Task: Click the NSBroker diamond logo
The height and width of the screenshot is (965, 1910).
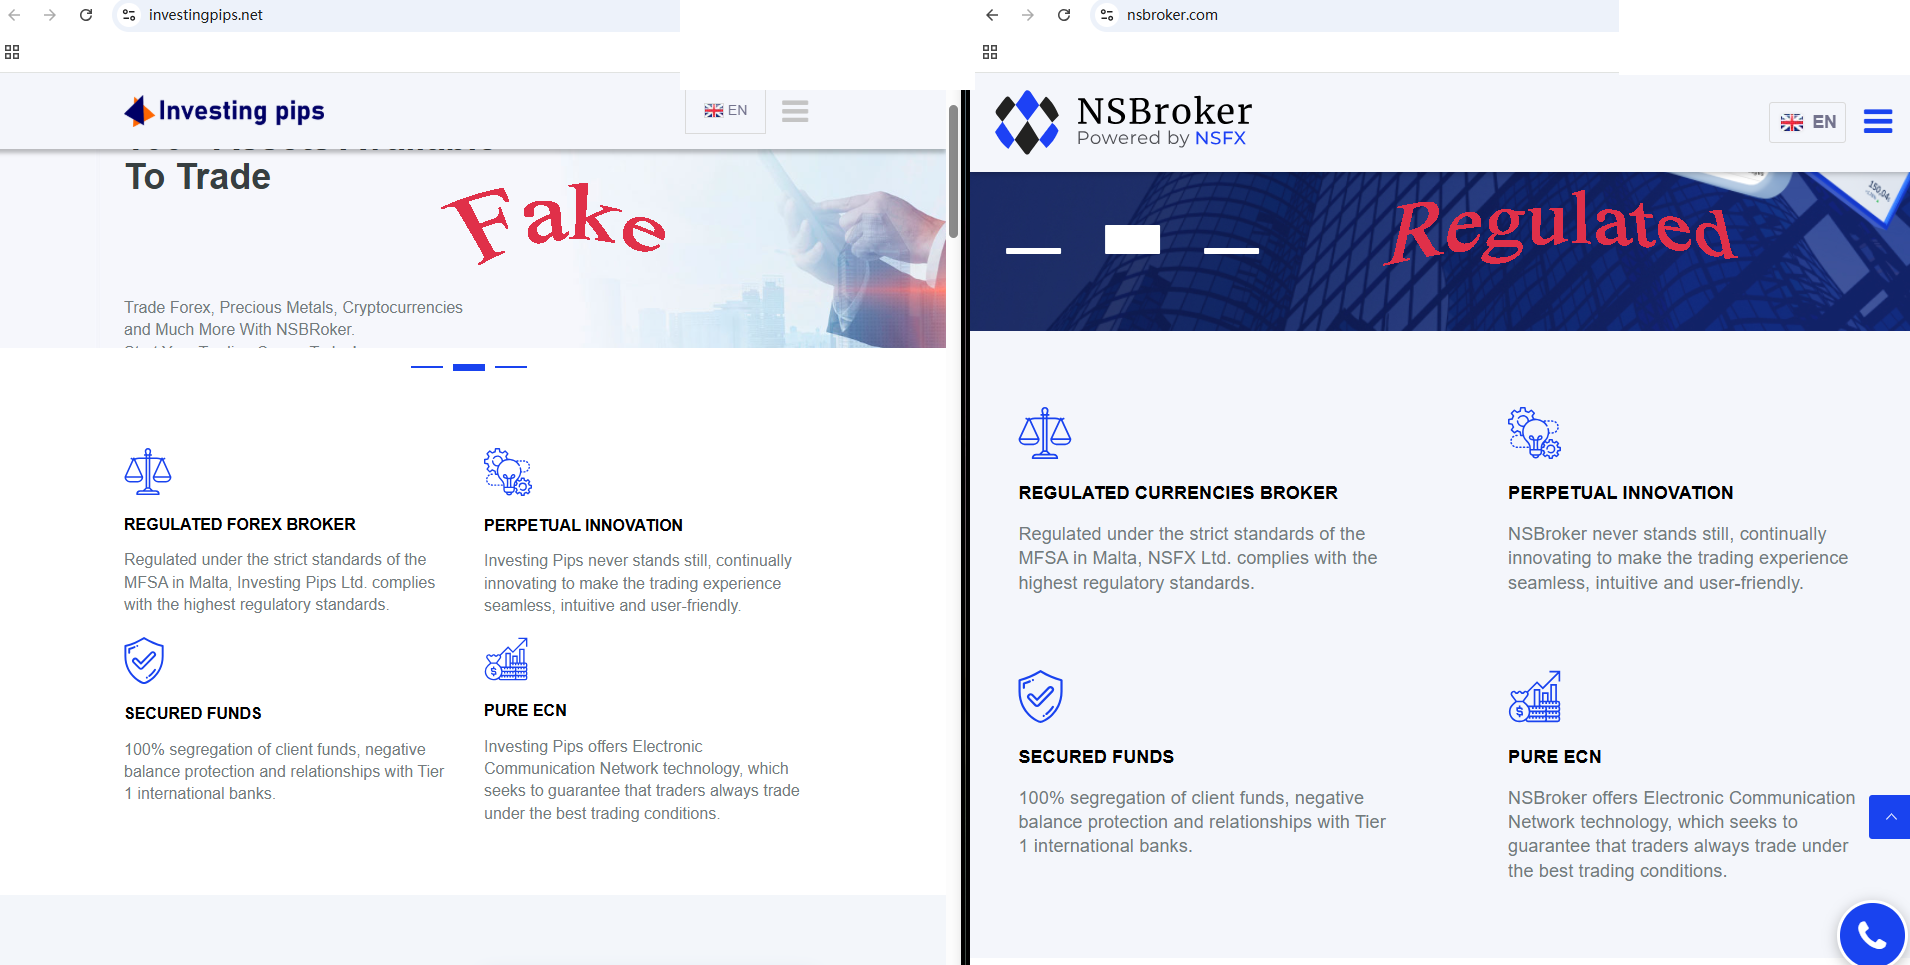Action: pyautogui.click(x=1026, y=122)
